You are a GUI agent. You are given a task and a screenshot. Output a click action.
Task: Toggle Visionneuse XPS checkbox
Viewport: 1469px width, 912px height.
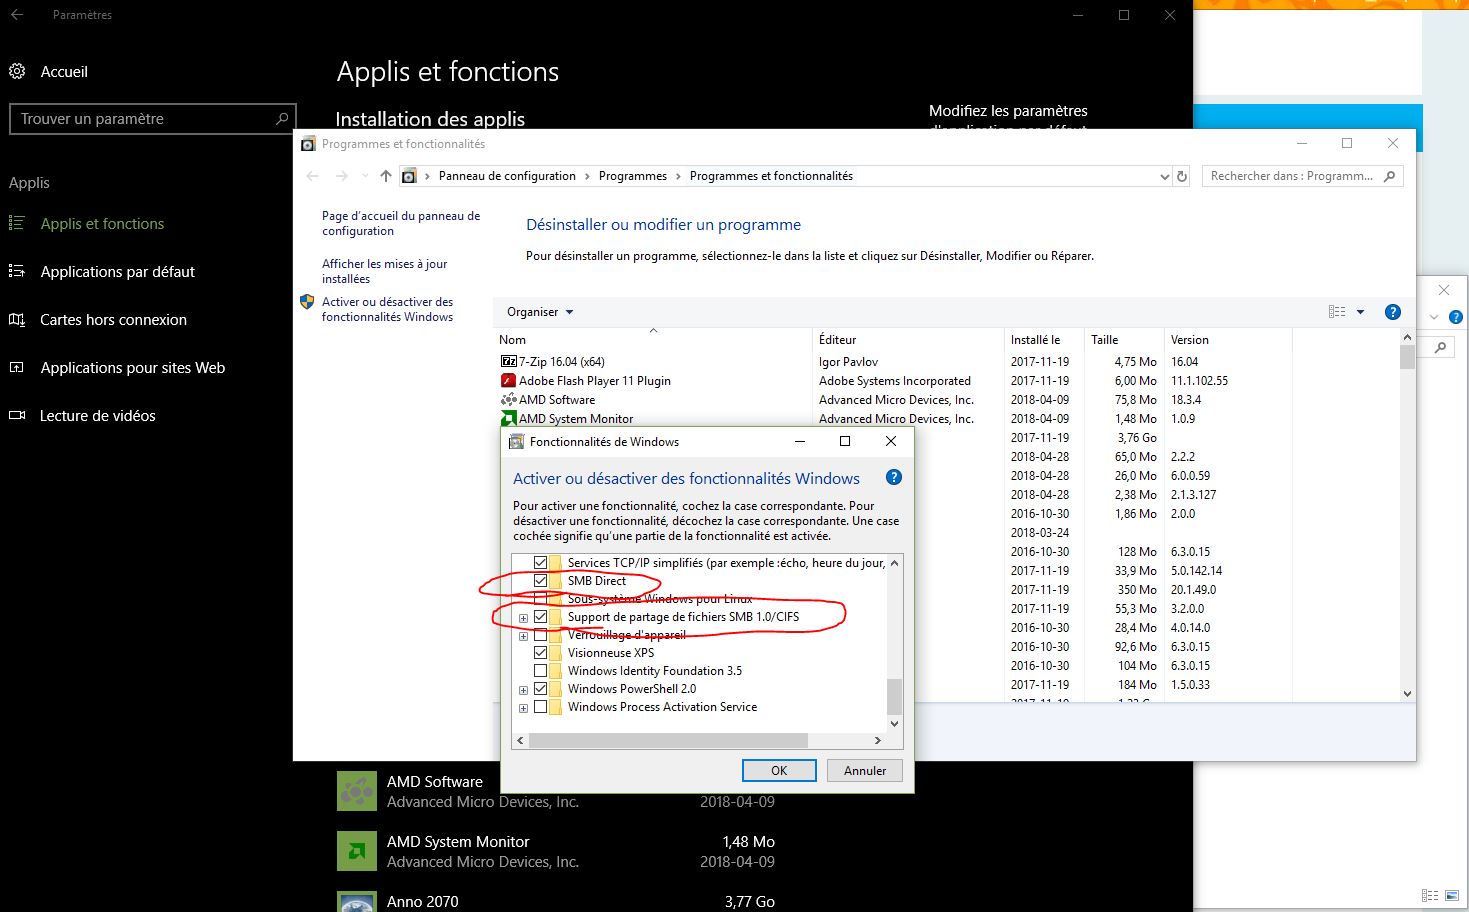click(x=541, y=653)
